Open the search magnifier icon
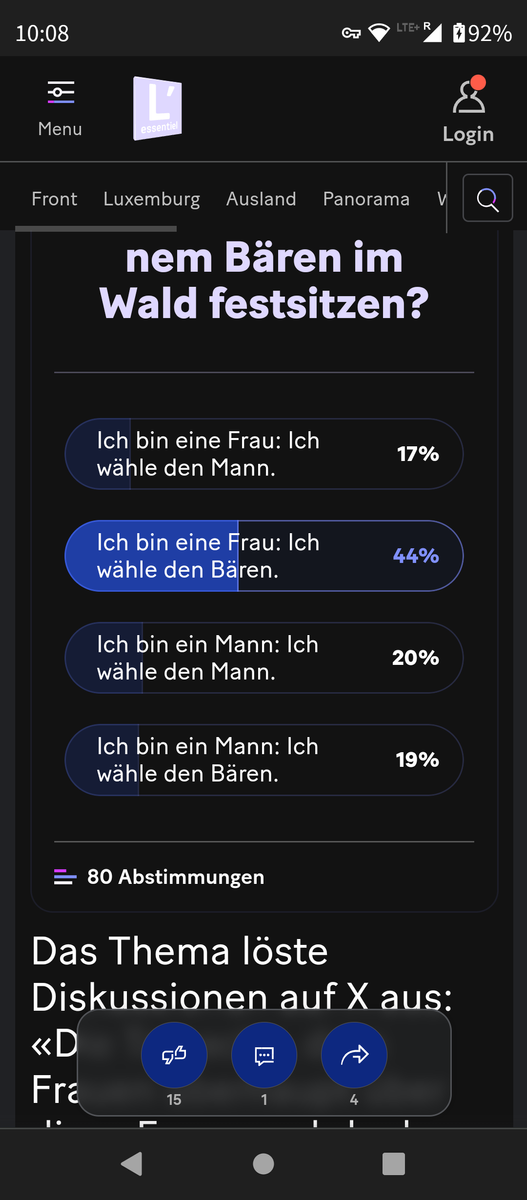Image resolution: width=527 pixels, height=1200 pixels. (488, 200)
